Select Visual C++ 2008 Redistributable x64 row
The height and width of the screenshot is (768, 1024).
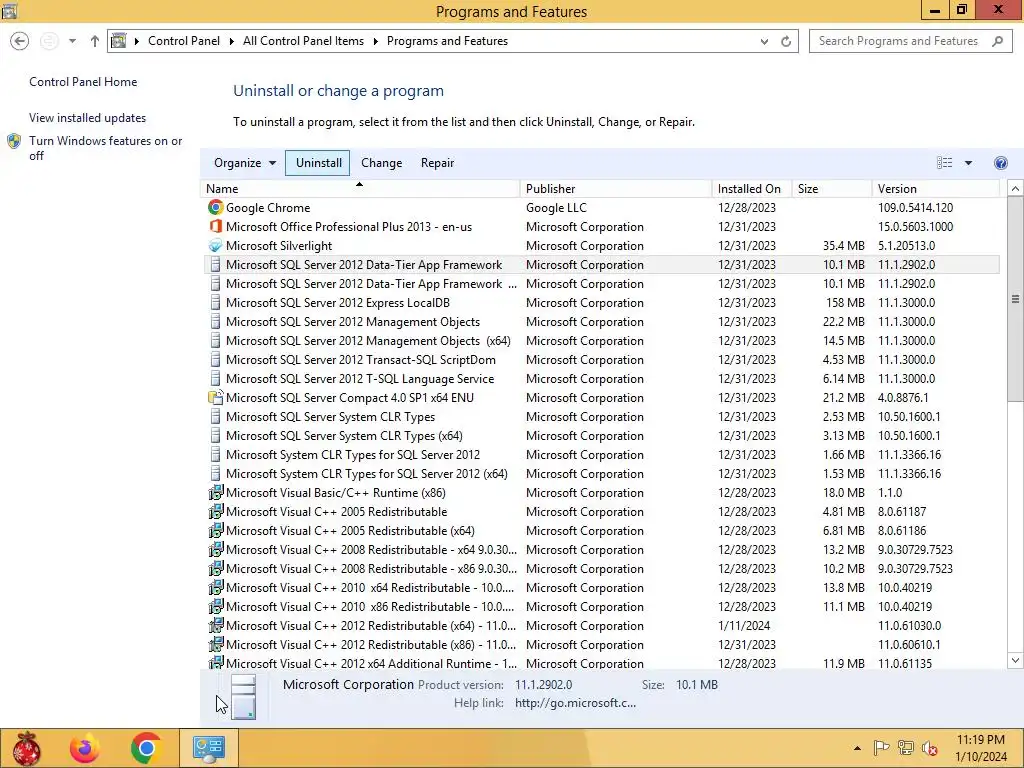pyautogui.click(x=601, y=550)
